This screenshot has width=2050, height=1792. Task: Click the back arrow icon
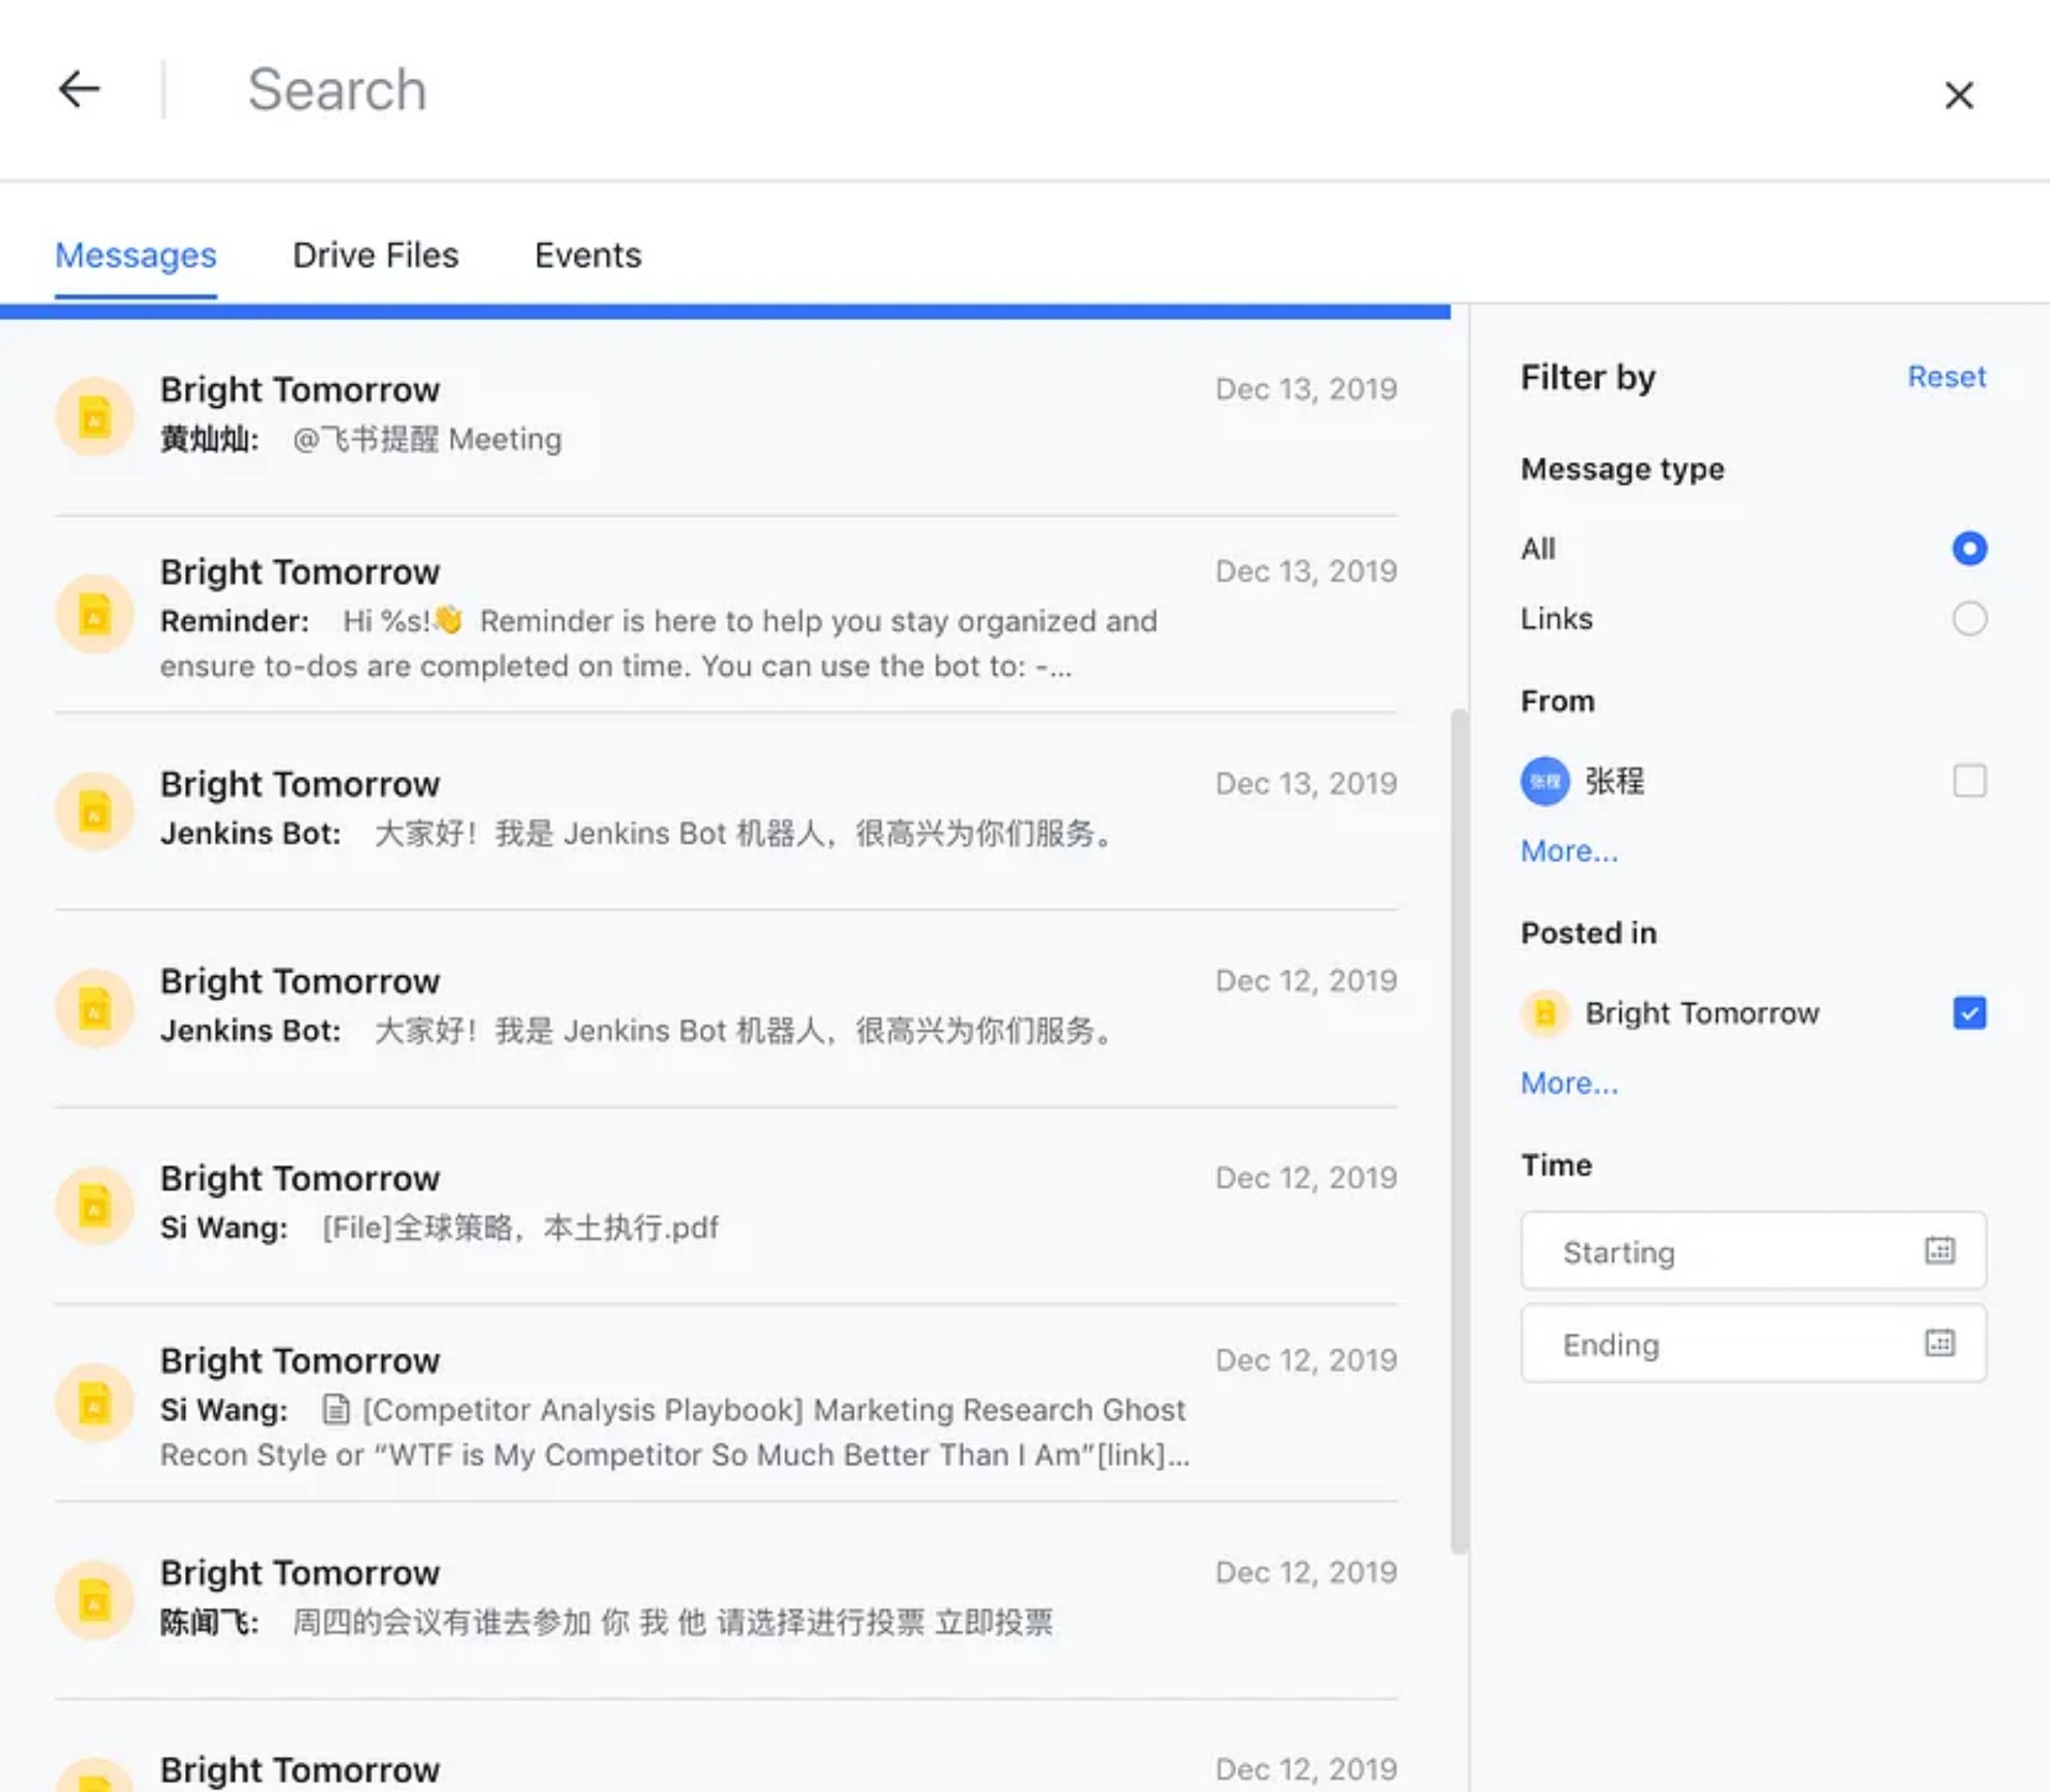pyautogui.click(x=79, y=90)
